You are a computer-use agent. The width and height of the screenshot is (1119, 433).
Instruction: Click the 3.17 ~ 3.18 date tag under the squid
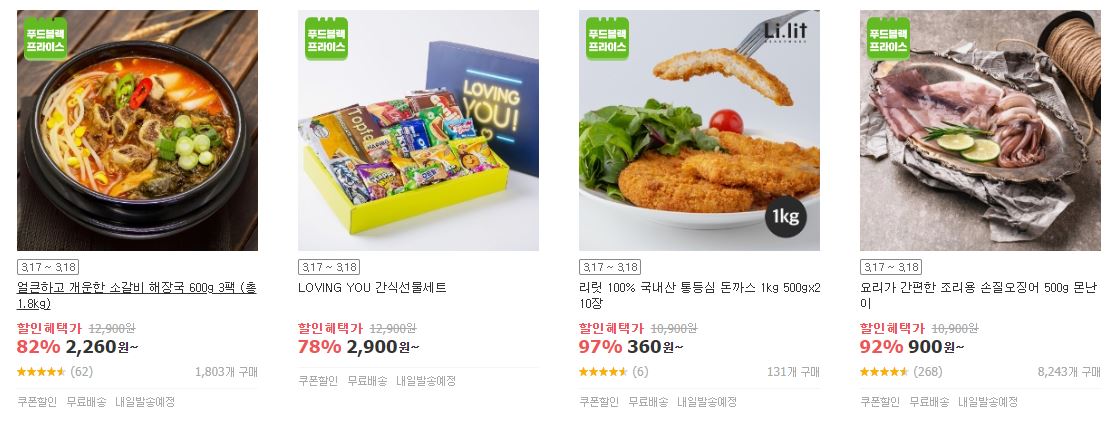[891, 268]
